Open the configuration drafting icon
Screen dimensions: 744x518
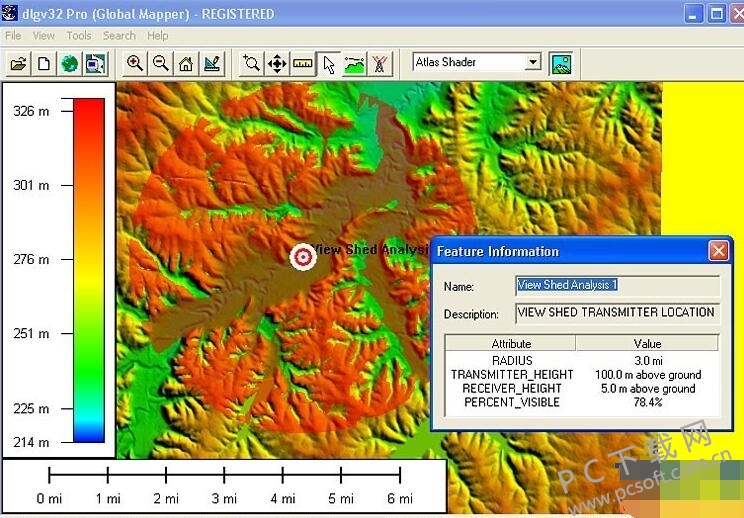point(212,64)
